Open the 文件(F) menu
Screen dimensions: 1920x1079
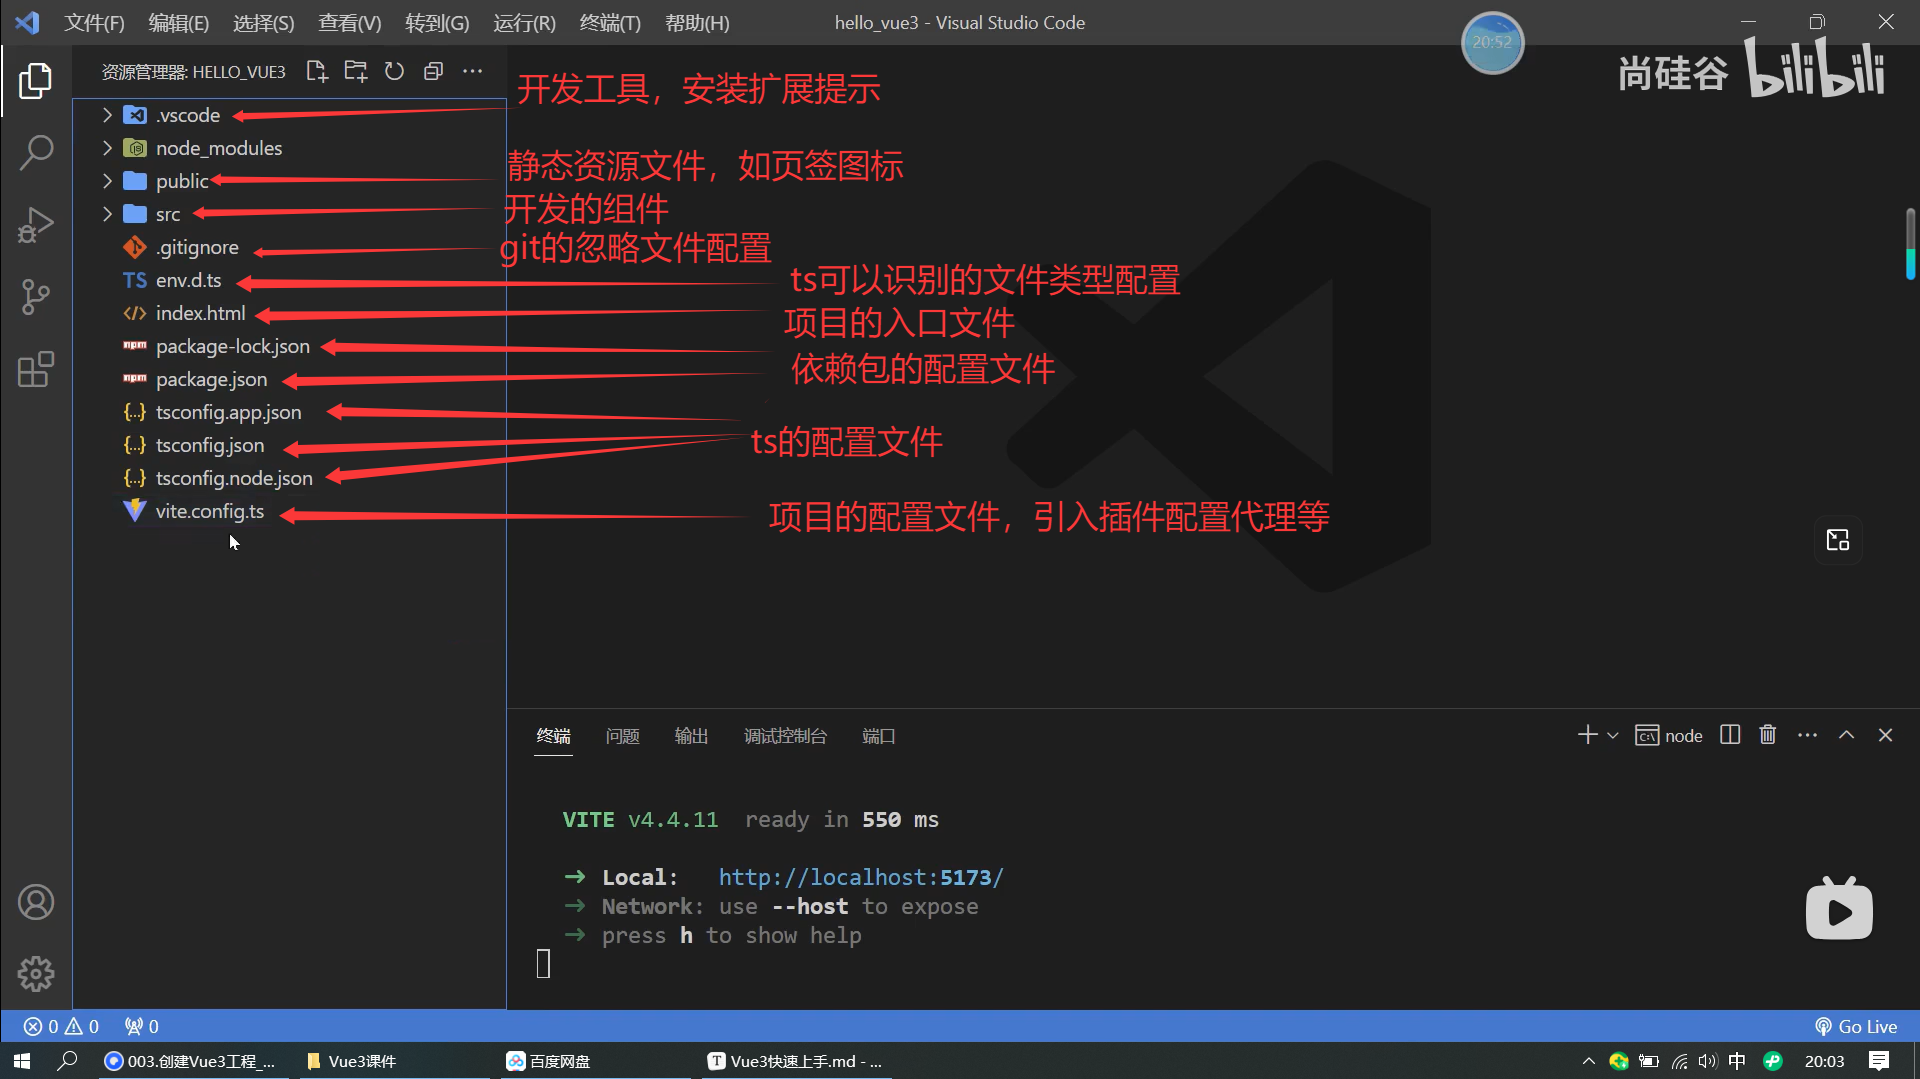94,23
